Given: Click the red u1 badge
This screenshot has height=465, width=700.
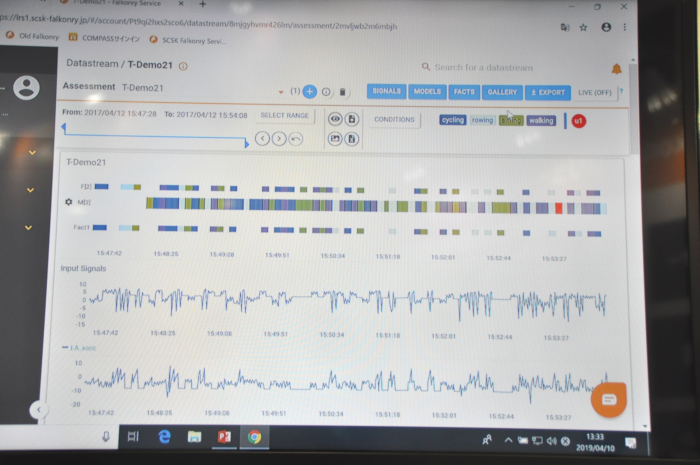Looking at the screenshot, I should pos(579,120).
